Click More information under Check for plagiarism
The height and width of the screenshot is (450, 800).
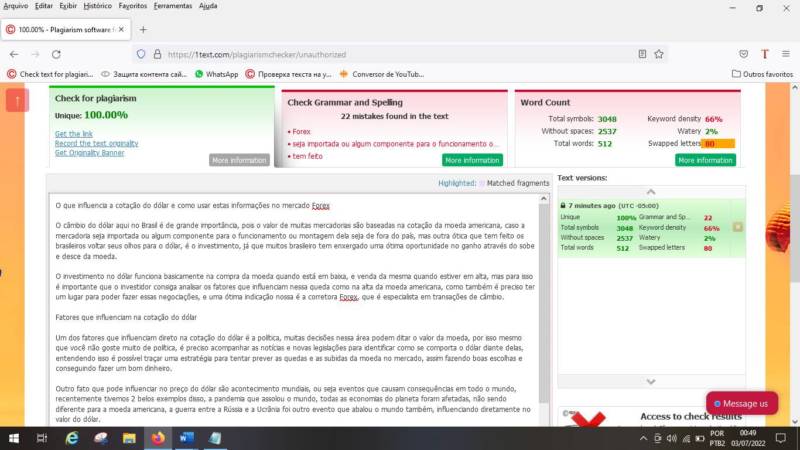[239, 160]
